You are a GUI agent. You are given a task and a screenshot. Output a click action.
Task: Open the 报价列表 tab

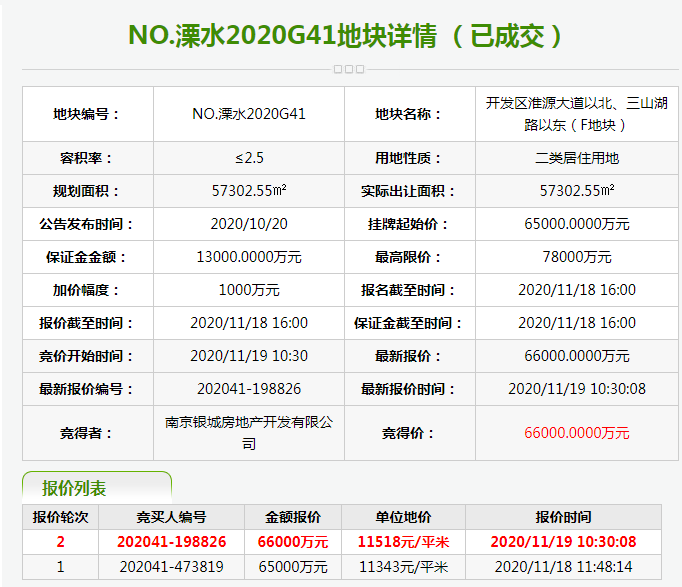[x=97, y=488]
